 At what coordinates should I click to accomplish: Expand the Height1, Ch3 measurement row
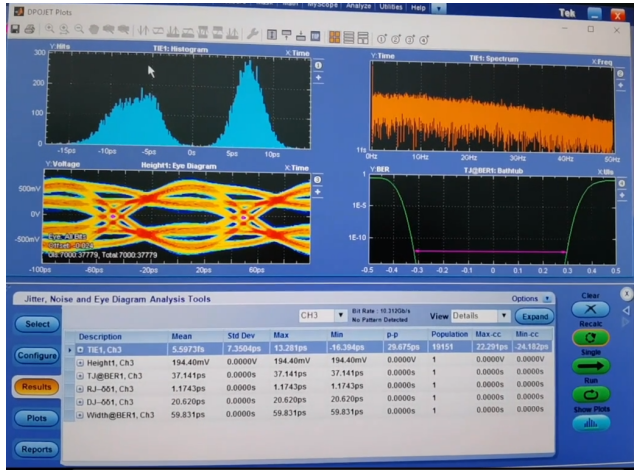(x=81, y=362)
